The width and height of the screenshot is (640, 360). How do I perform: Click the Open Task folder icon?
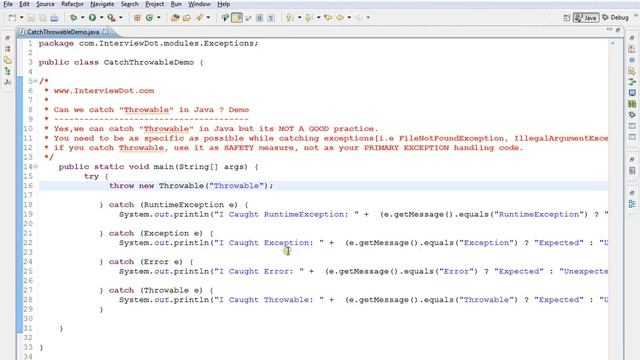(187, 18)
